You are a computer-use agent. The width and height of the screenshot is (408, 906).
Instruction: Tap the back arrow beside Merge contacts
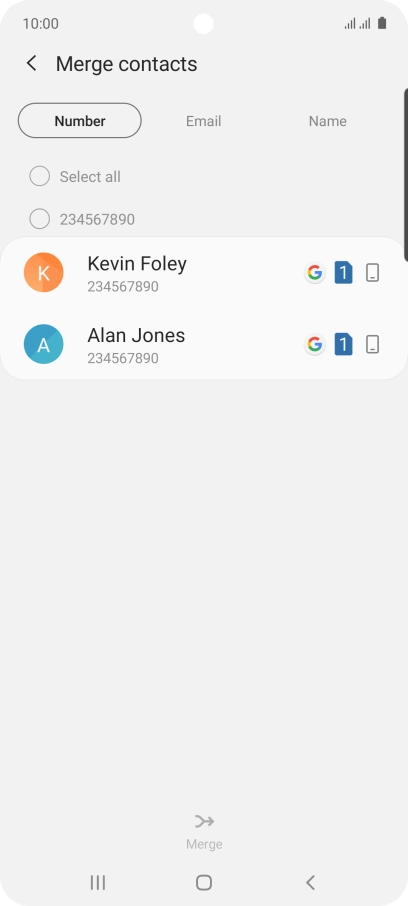coord(32,64)
